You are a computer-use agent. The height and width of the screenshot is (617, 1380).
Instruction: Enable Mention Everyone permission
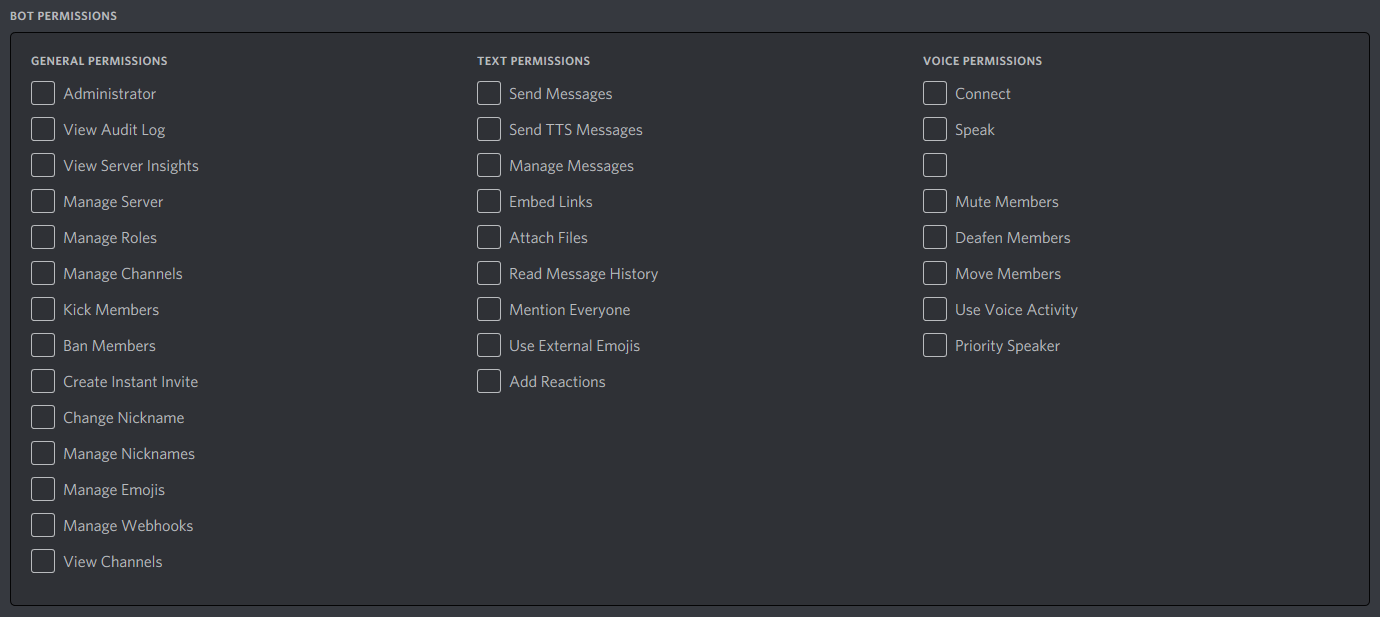489,308
